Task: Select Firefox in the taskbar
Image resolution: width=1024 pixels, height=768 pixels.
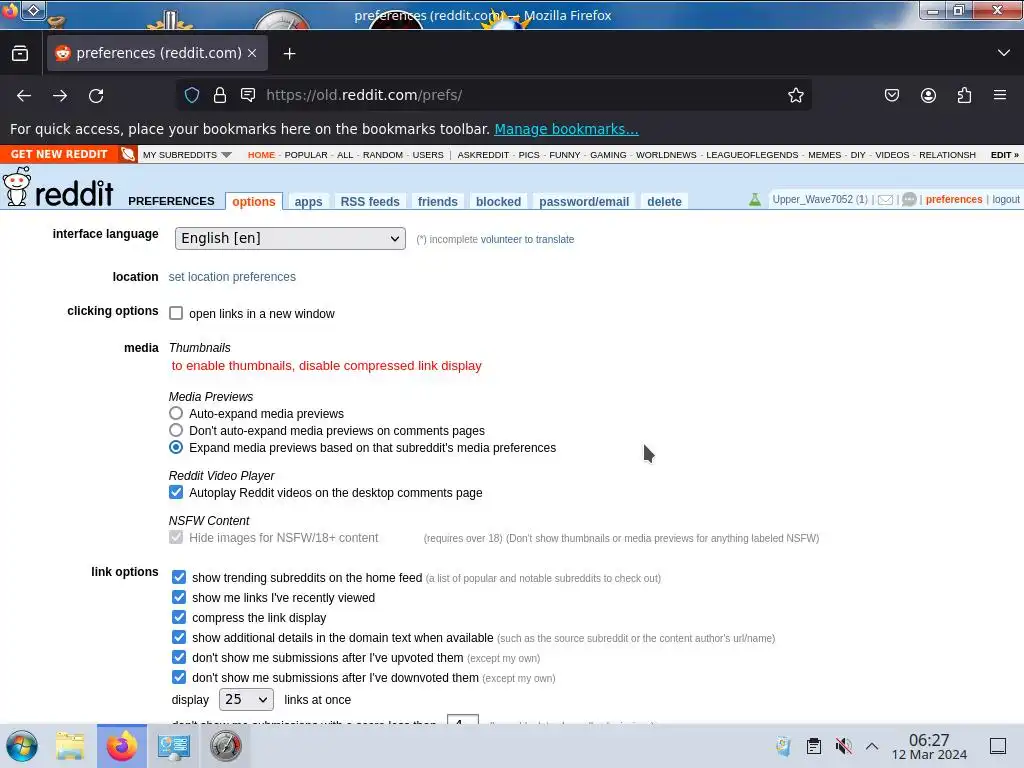Action: pos(122,746)
